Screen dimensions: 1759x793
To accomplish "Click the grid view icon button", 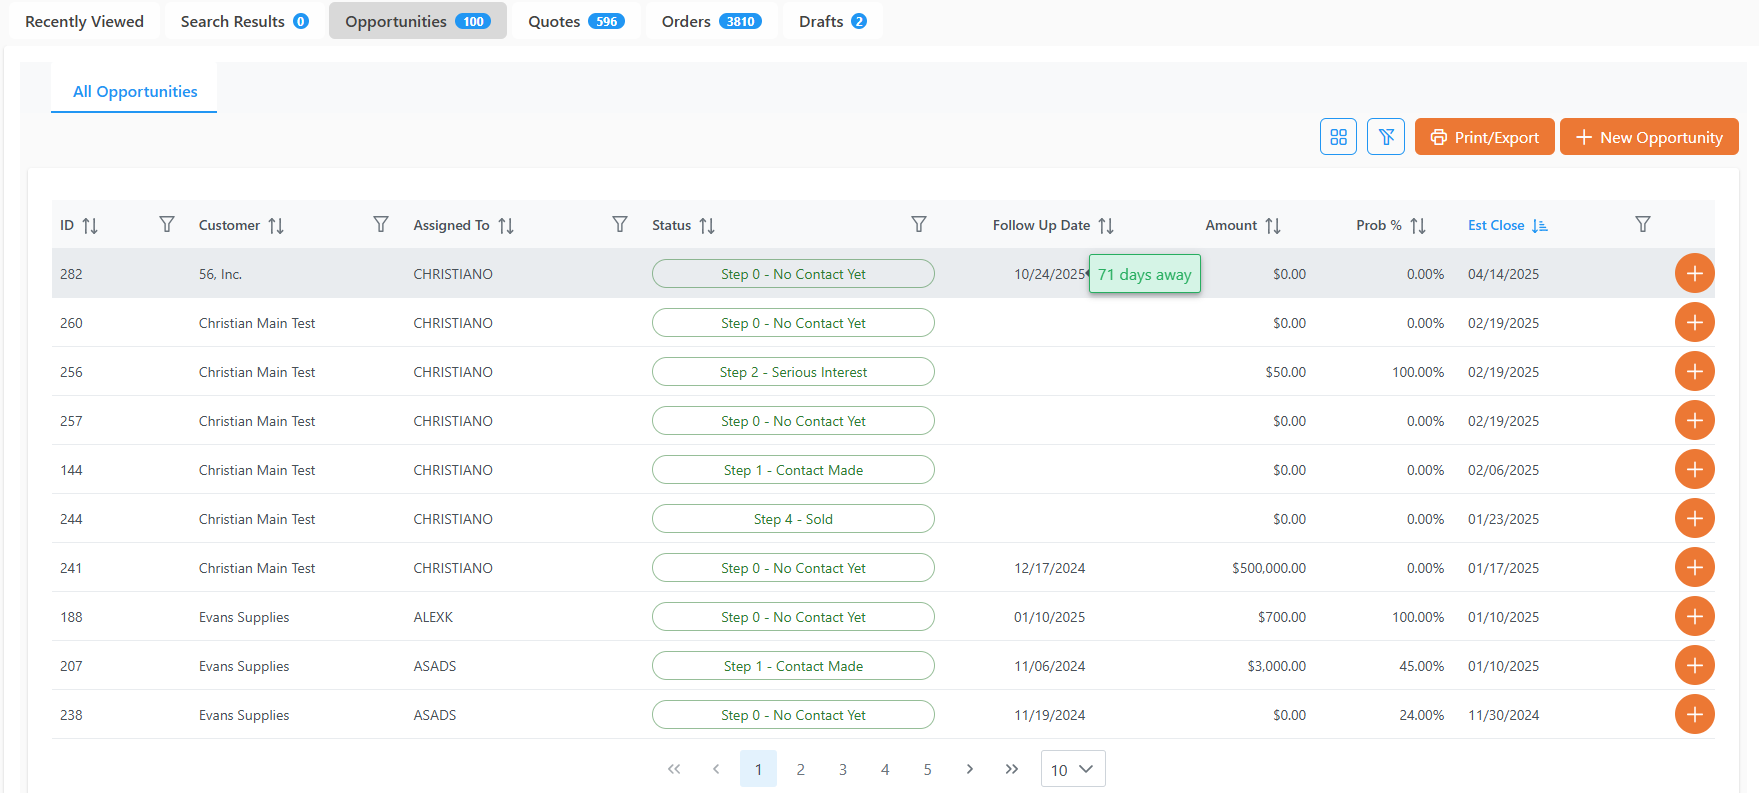I will 1338,137.
